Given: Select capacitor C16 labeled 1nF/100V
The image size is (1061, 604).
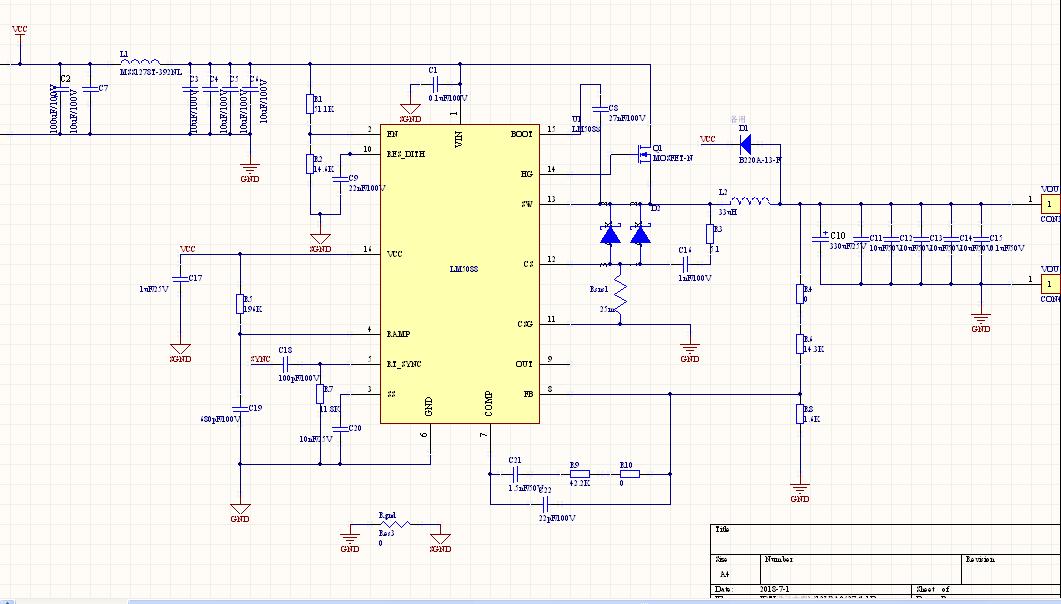Looking at the screenshot, I should coord(685,264).
